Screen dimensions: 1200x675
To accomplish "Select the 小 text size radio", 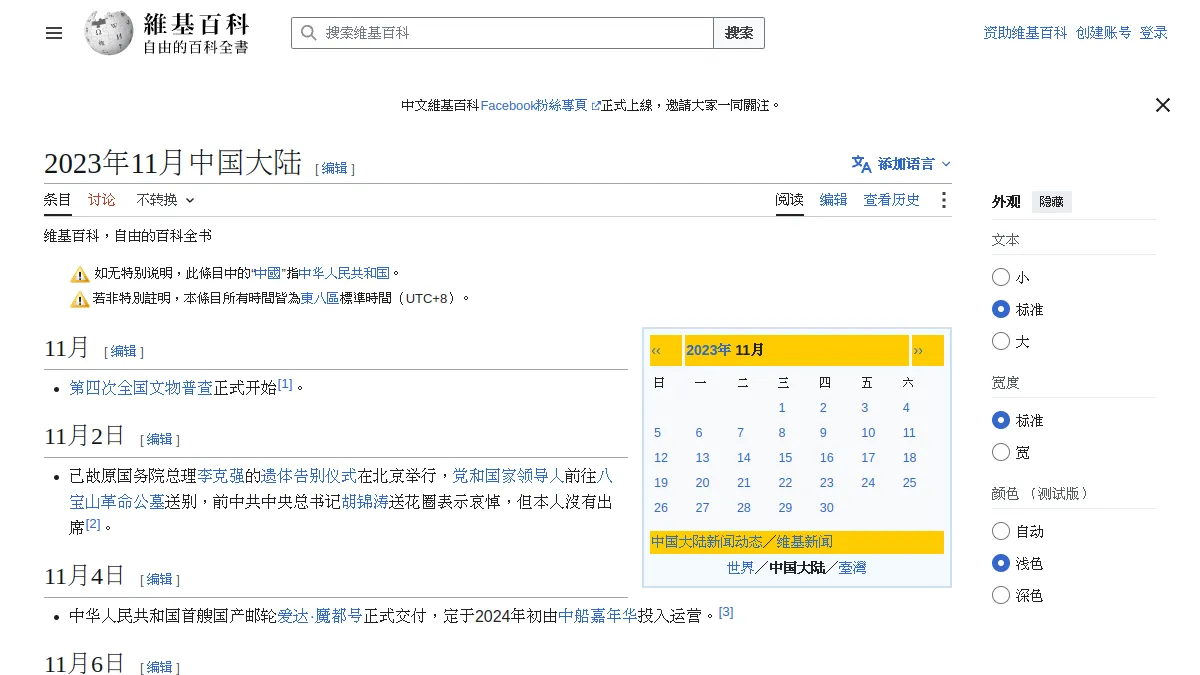I will [x=1001, y=277].
